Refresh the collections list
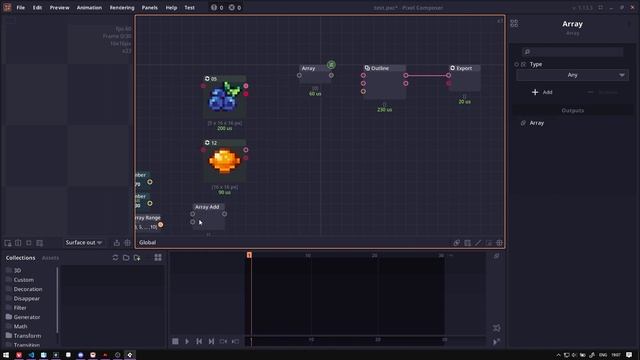This screenshot has width=640, height=360. [x=115, y=258]
